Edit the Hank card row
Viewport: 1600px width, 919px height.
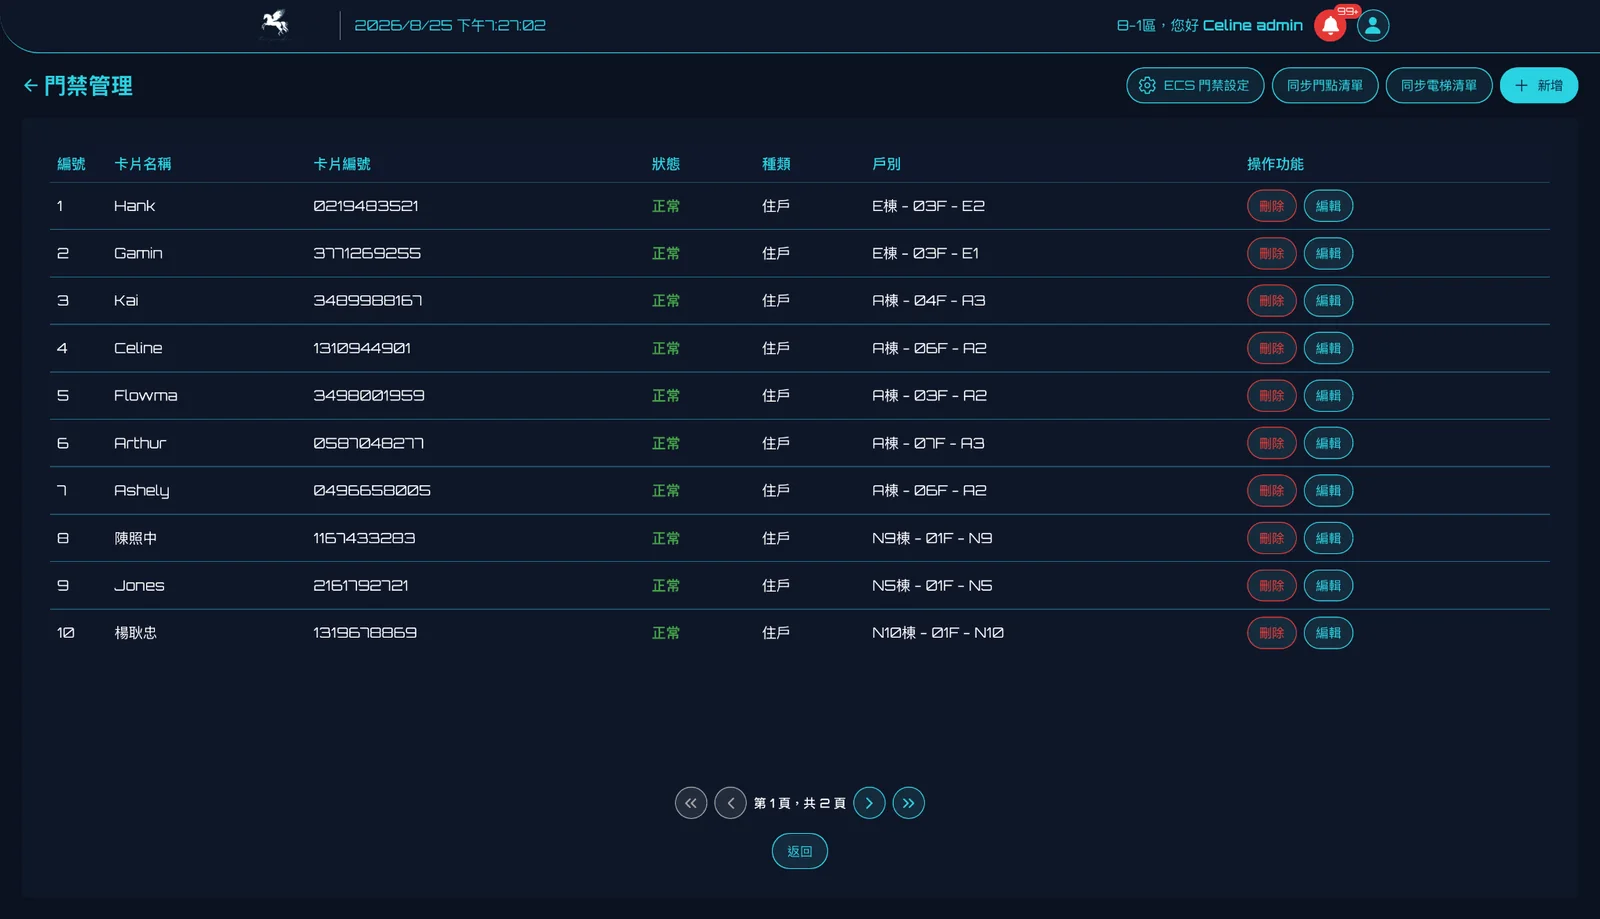1329,206
